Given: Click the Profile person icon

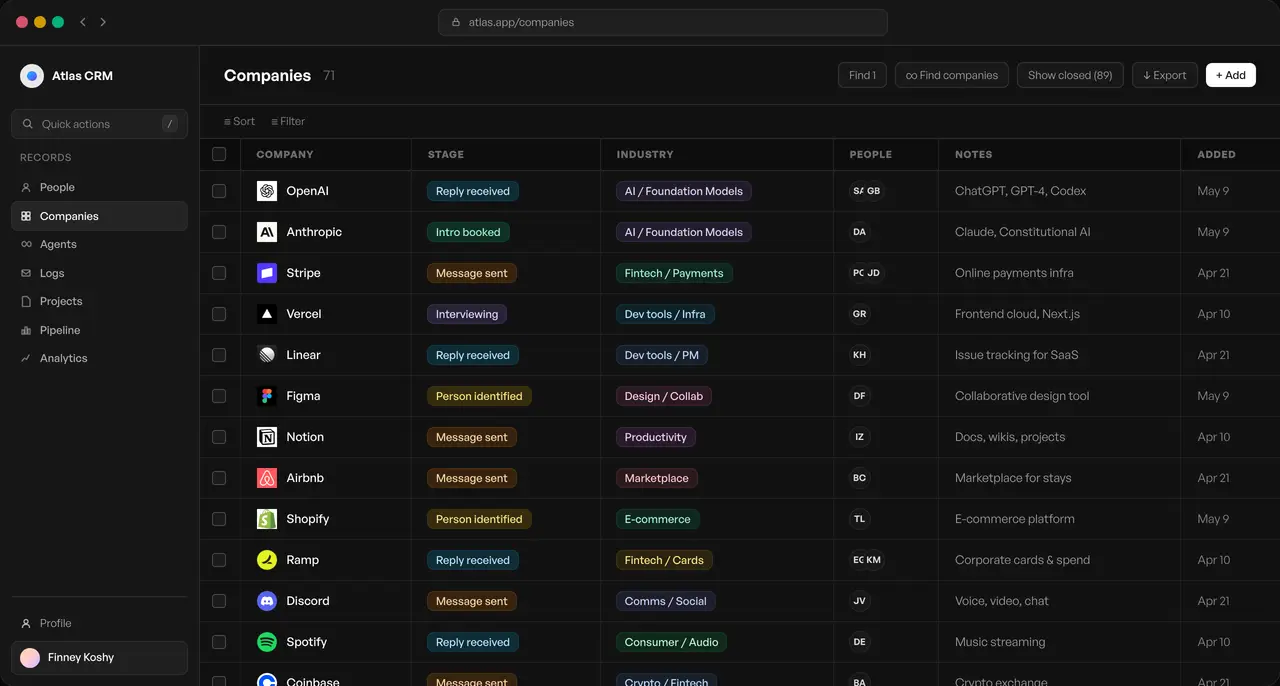Looking at the screenshot, I should [x=26, y=623].
